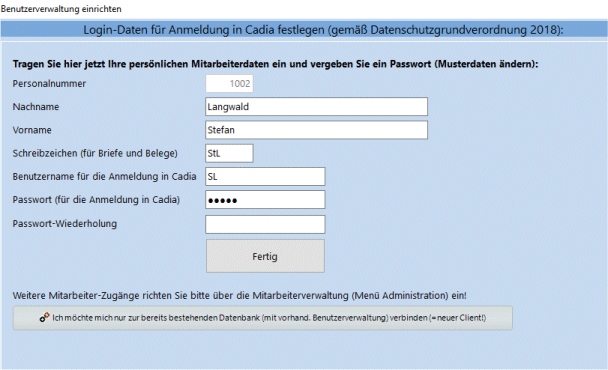Image resolution: width=608 pixels, height=370 pixels.
Task: Select the Schreibzeichen field containing StL
Action: click(x=229, y=153)
